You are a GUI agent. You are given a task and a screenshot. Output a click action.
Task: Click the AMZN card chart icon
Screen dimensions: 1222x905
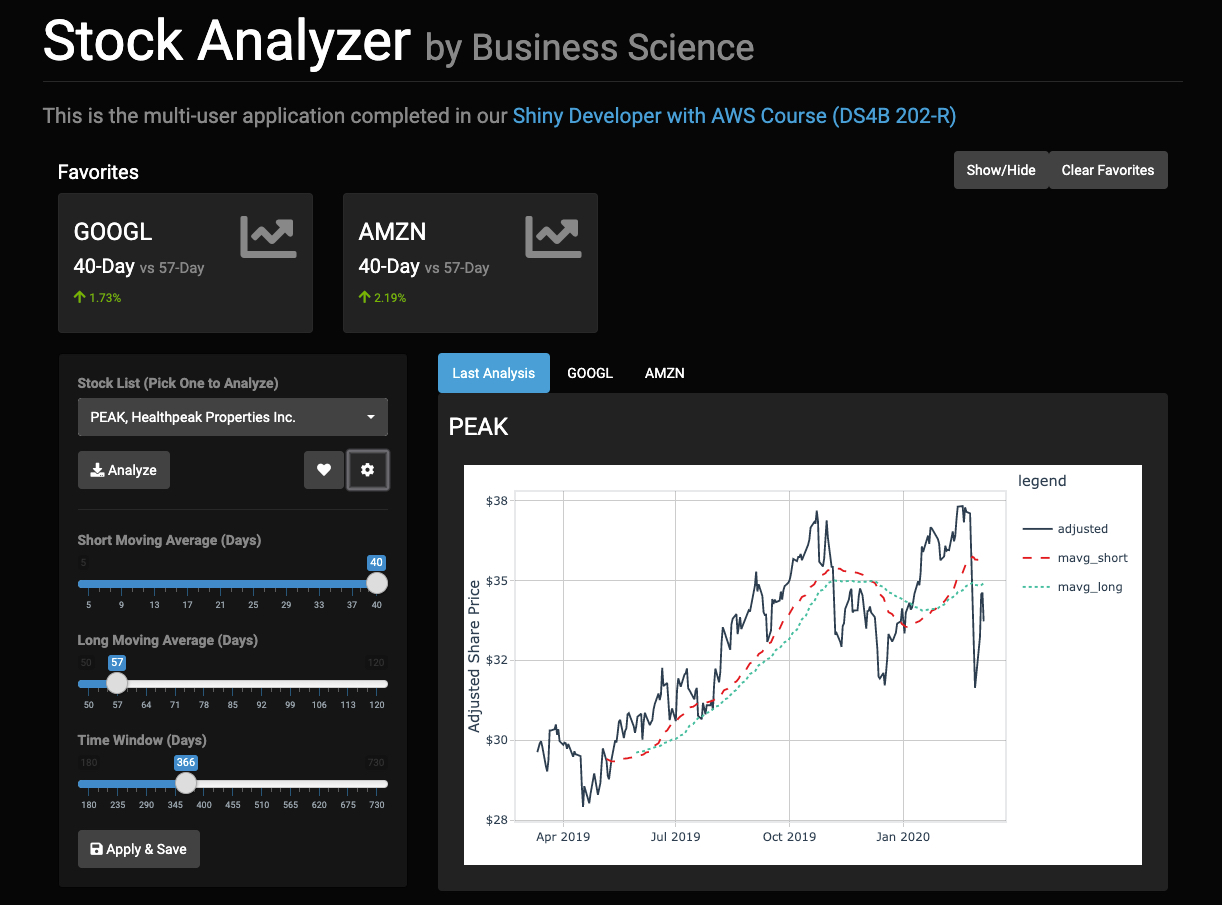[x=553, y=236]
